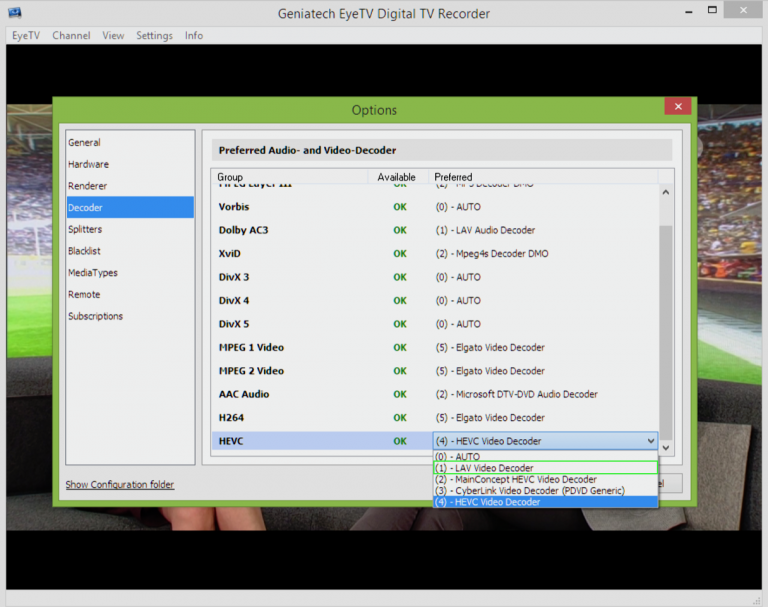Click LAV Audio Decoder preferred value
Screen dimensions: 768x607
pyautogui.click(x=485, y=230)
